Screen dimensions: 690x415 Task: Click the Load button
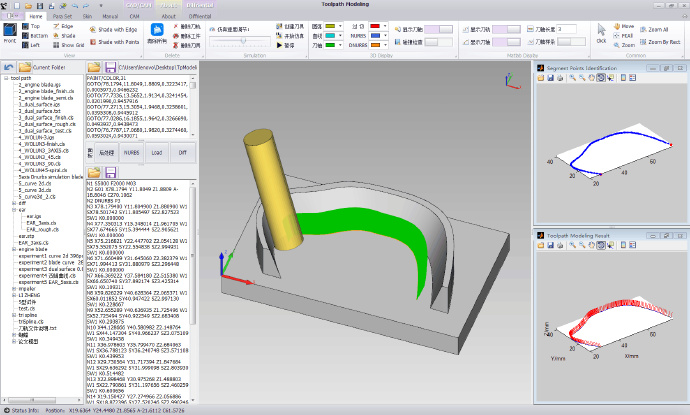point(156,153)
